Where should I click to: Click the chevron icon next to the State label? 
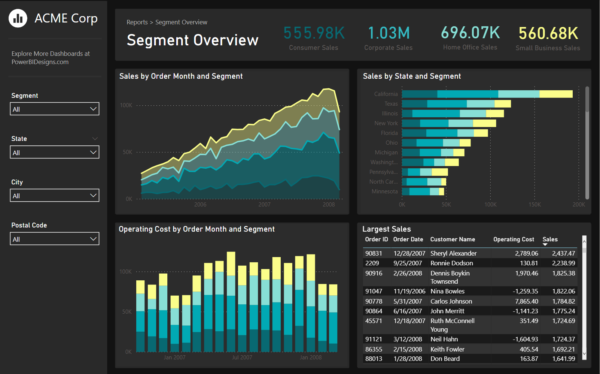point(95,139)
